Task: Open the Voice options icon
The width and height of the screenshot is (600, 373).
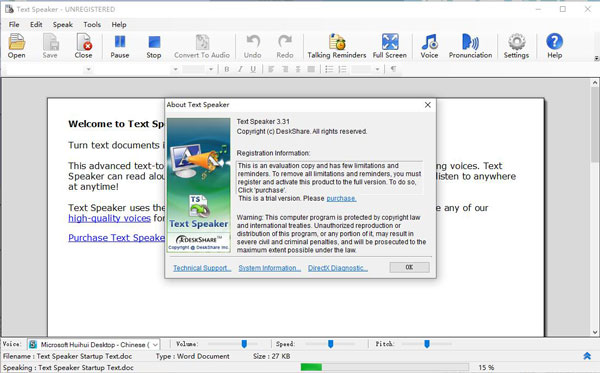Action: [x=429, y=46]
